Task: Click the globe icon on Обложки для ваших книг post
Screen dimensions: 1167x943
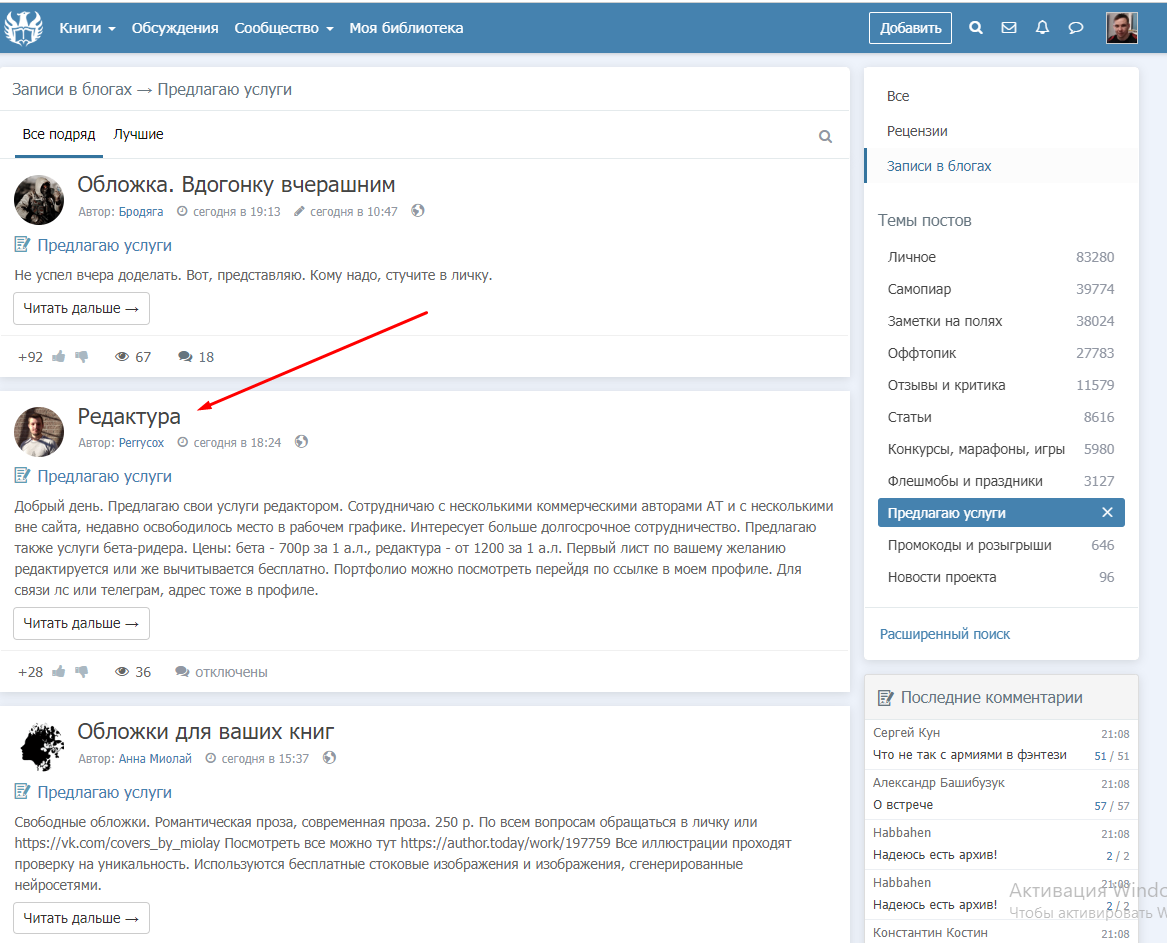Action: 330,758
